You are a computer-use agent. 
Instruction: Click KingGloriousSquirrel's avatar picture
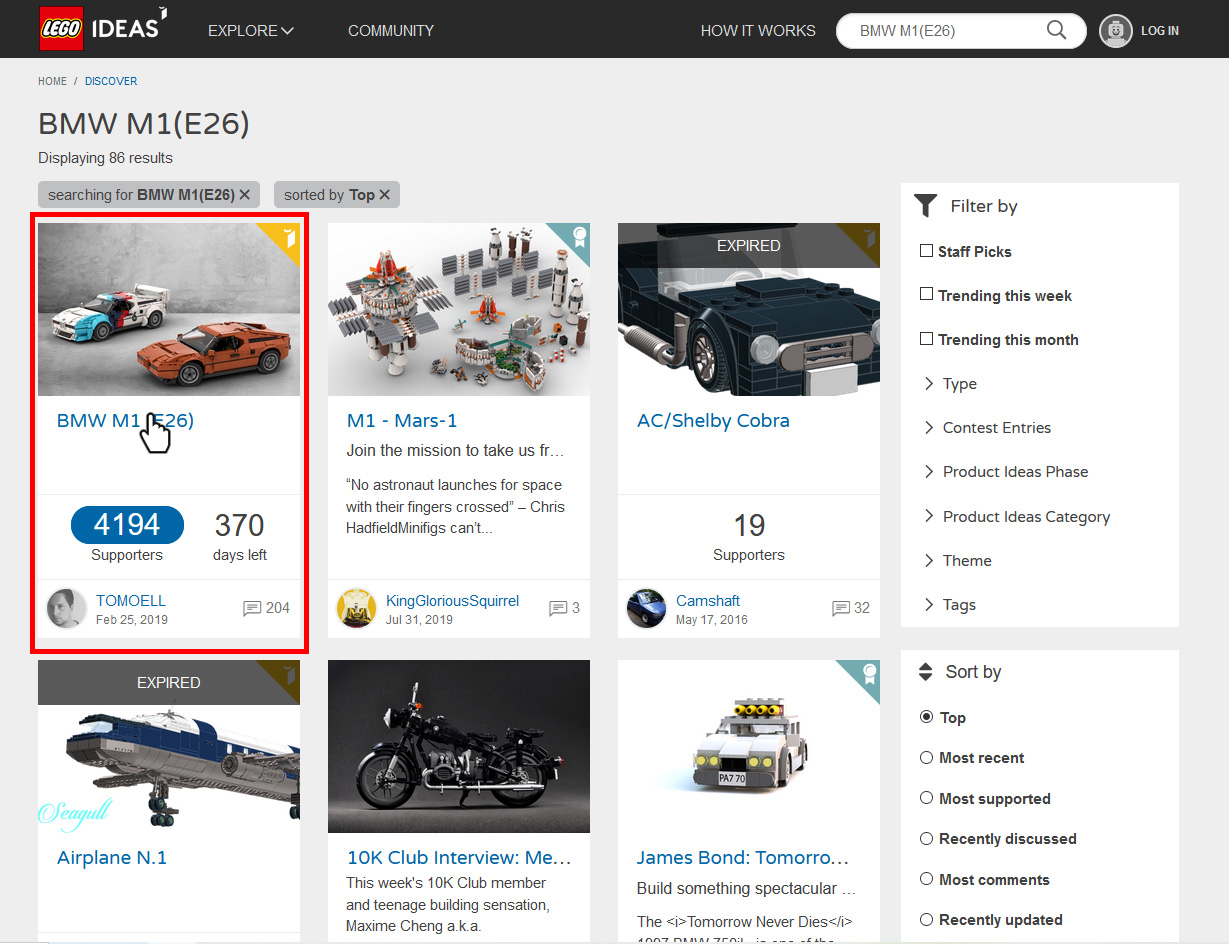pos(356,608)
